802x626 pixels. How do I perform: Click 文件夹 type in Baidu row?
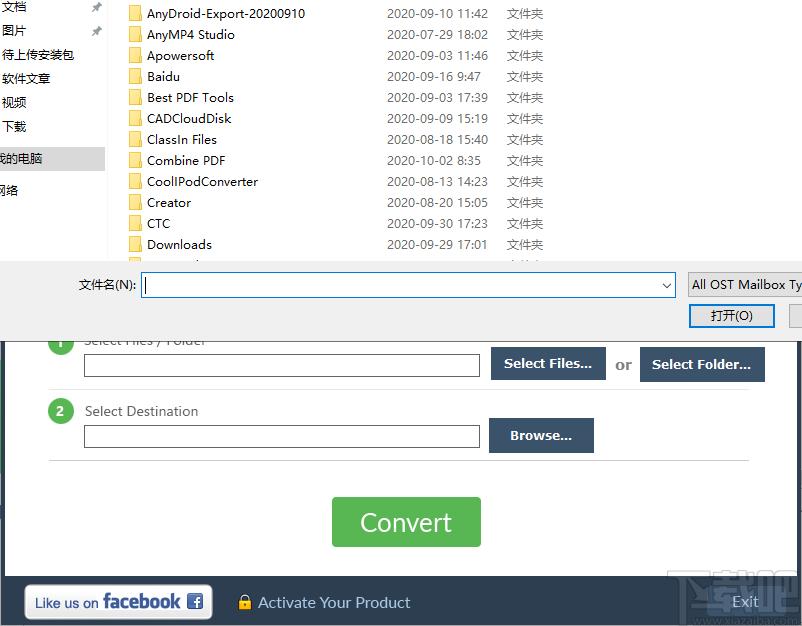pyautogui.click(x=525, y=77)
